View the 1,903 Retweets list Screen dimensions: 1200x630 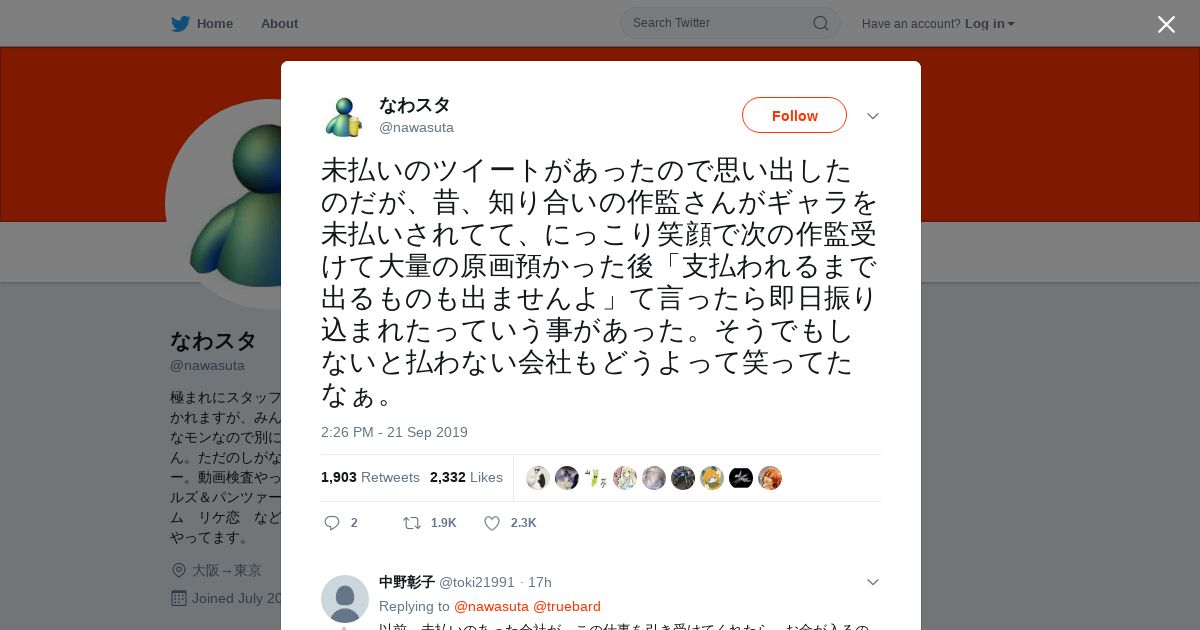tap(370, 477)
